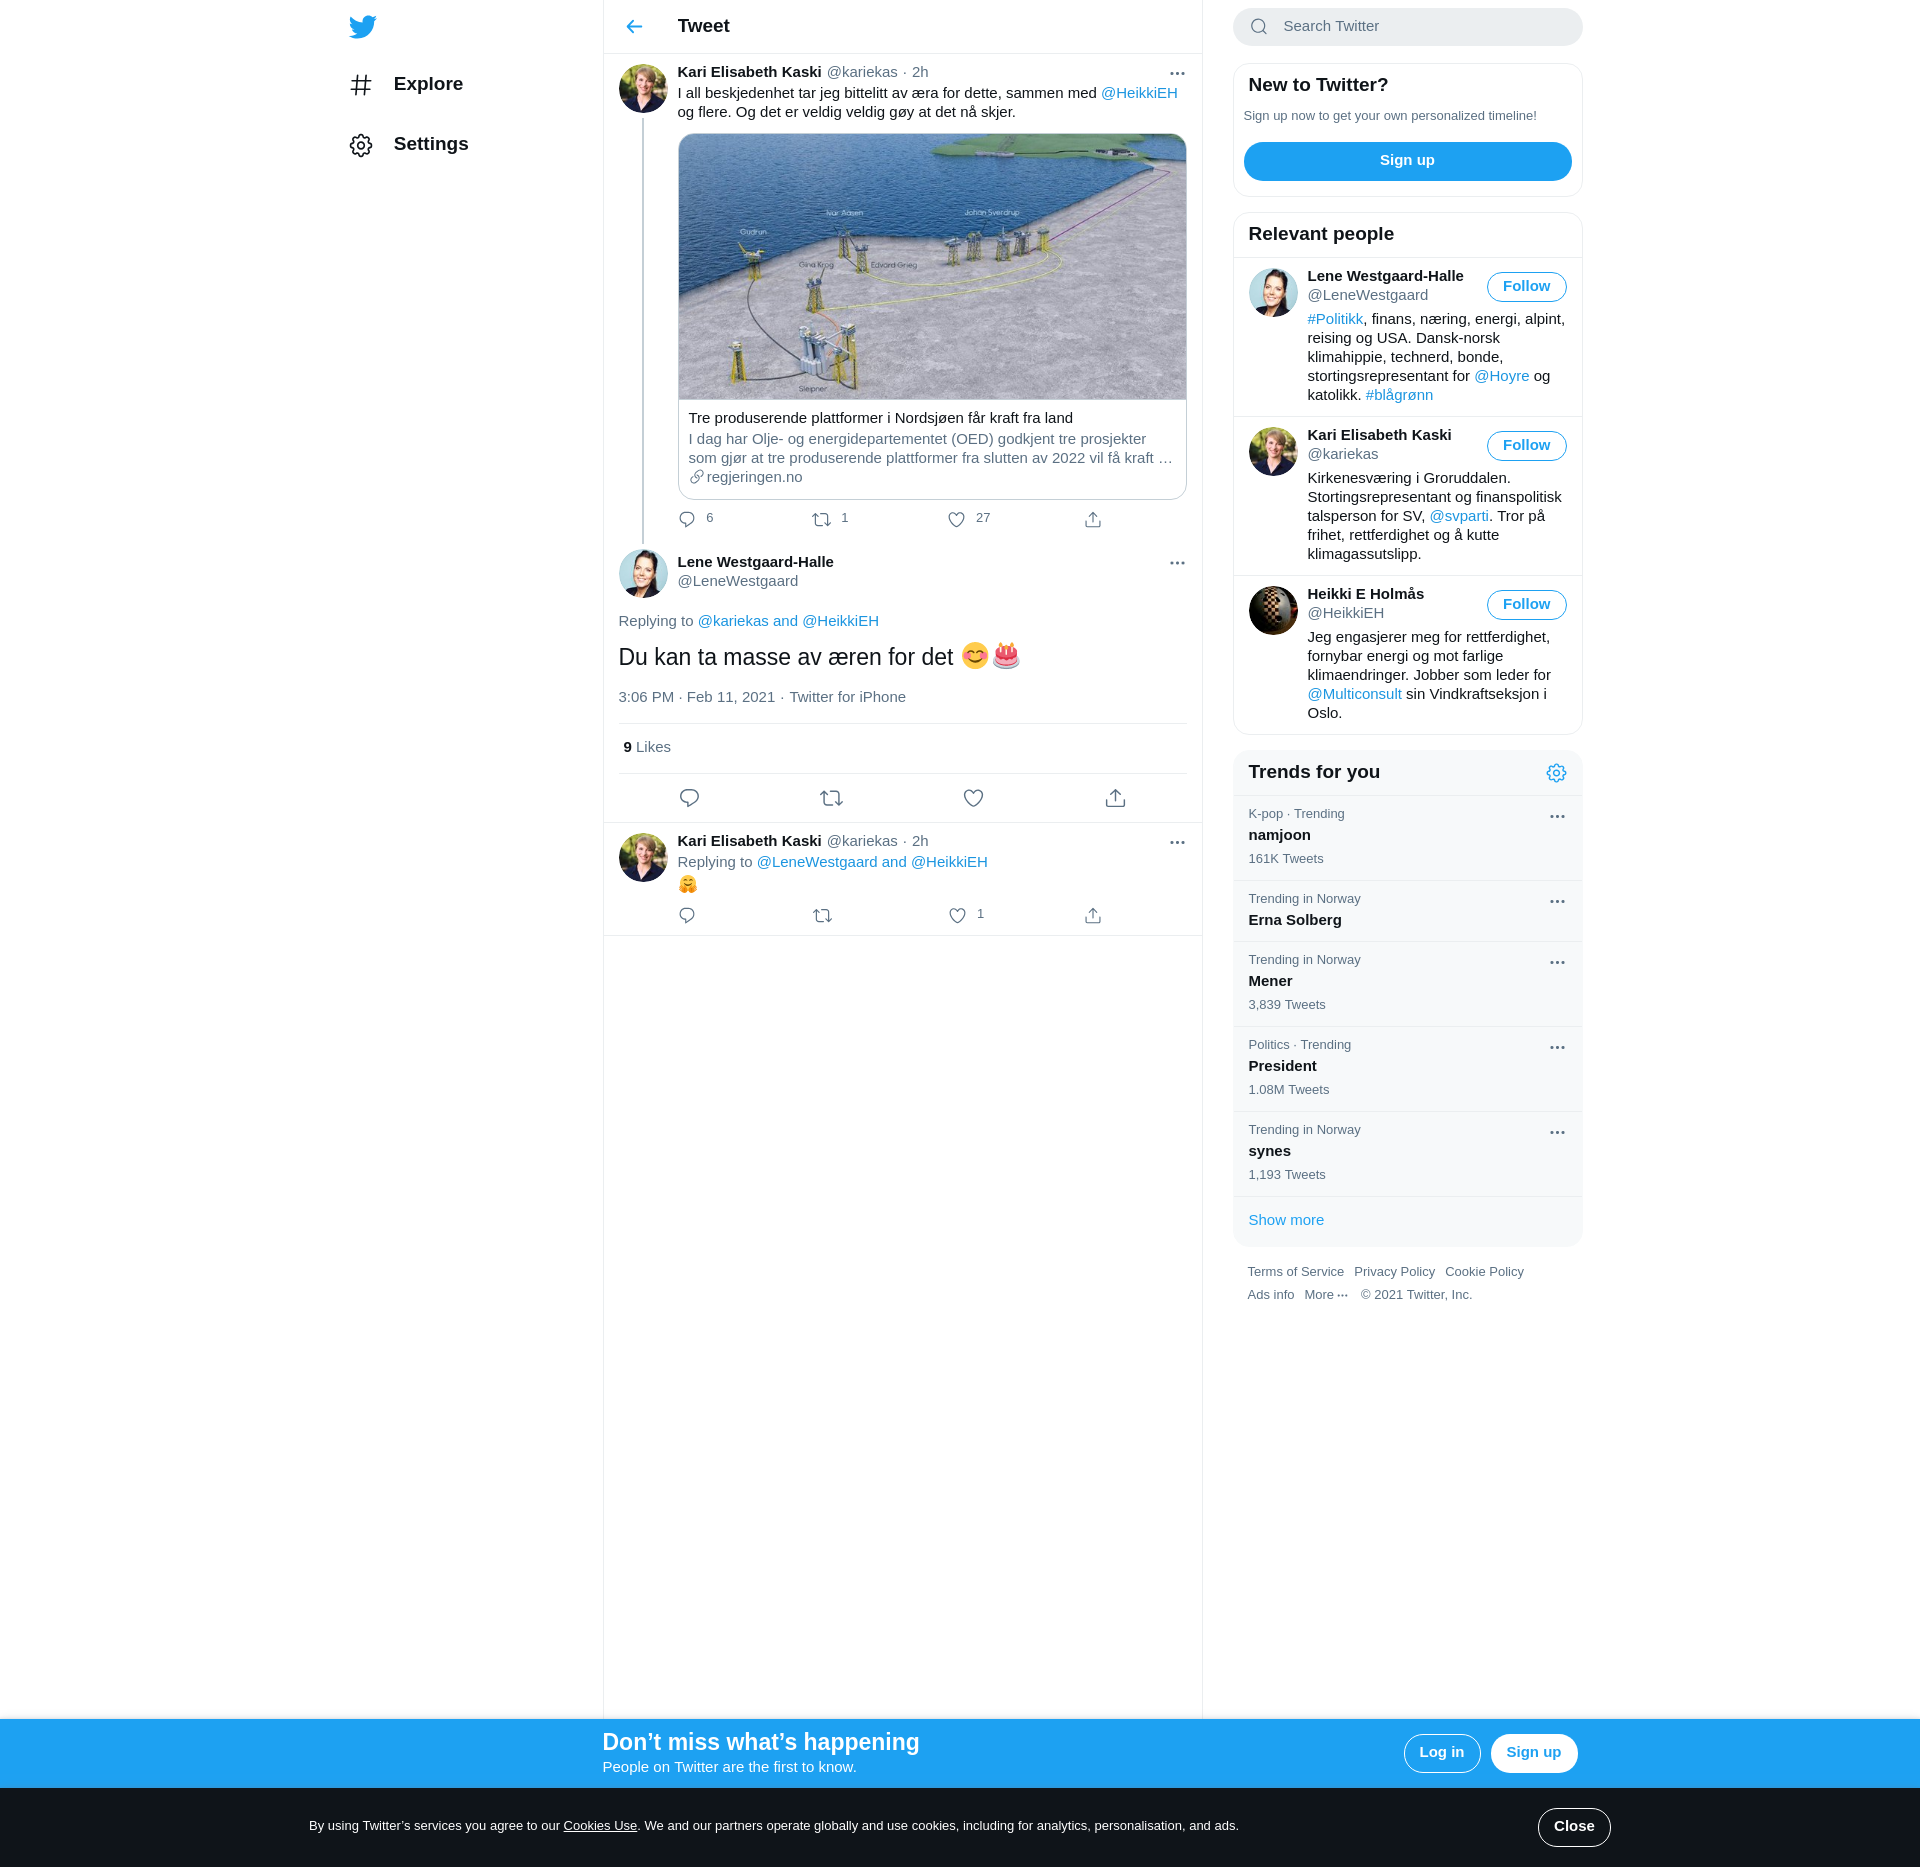Share Kari's hugging emoji tweet
This screenshot has width=1920, height=1867.
pos(1093,915)
